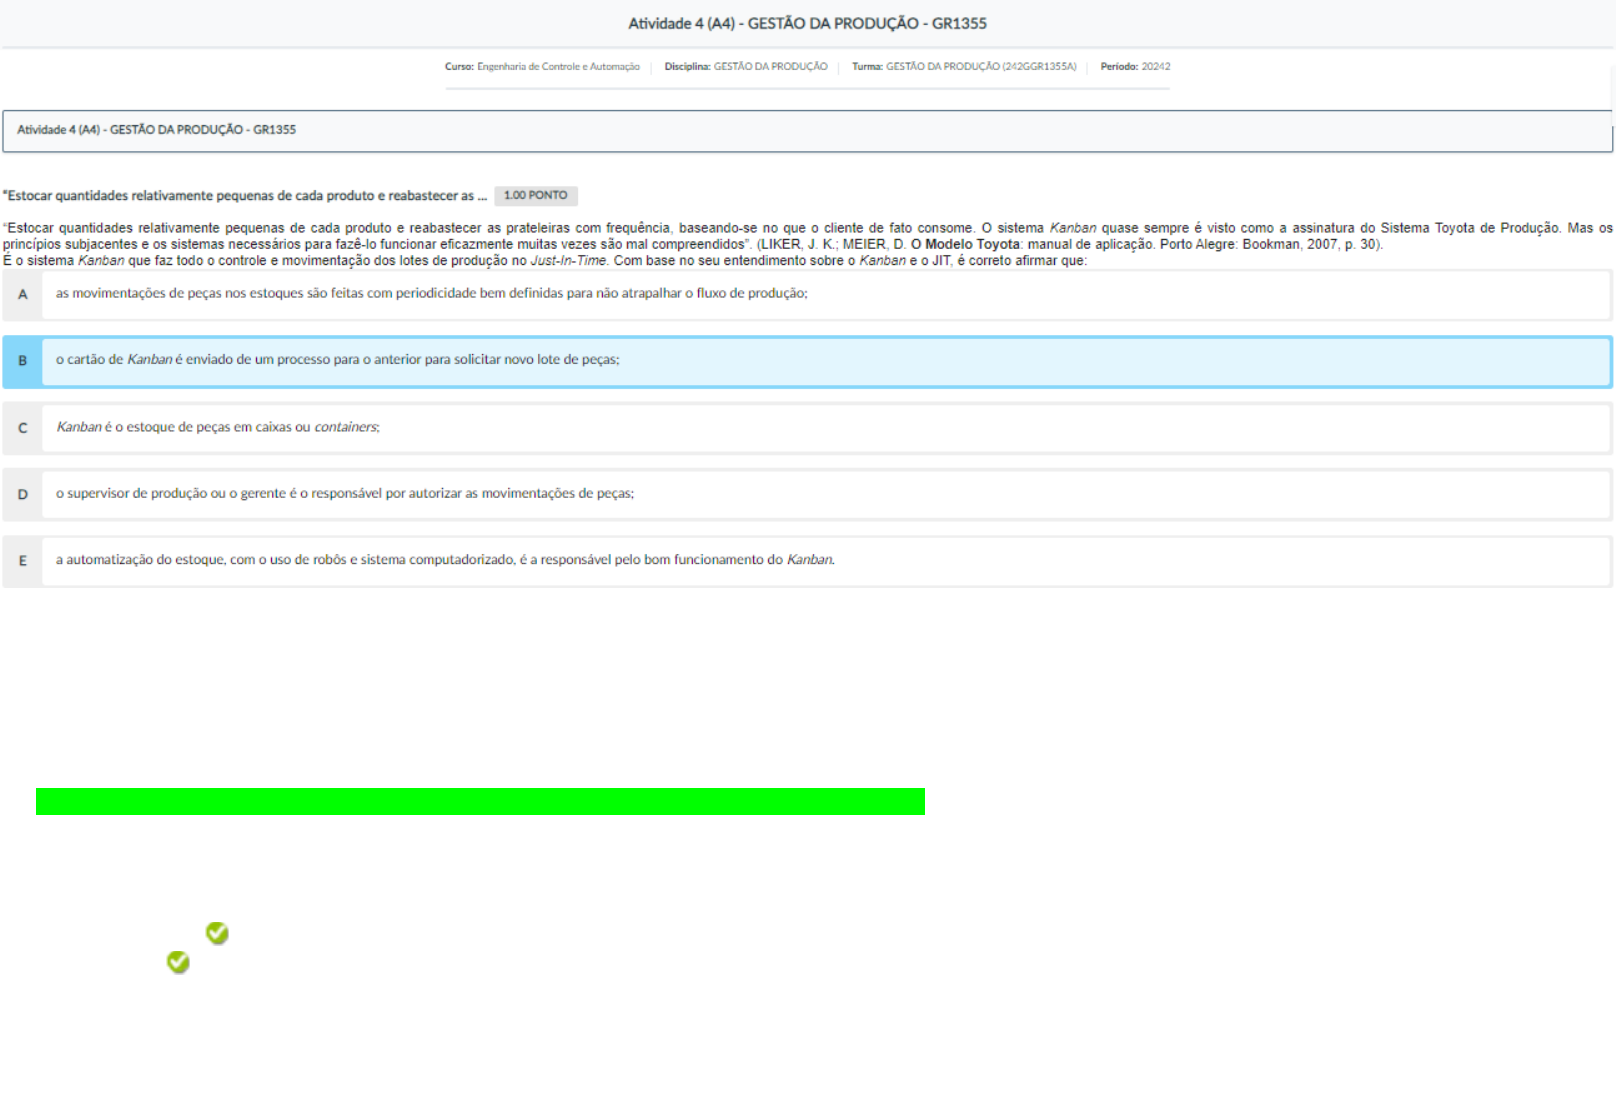Select answer letter C box
Viewport: 1616px width, 1107px height.
[x=23, y=428]
